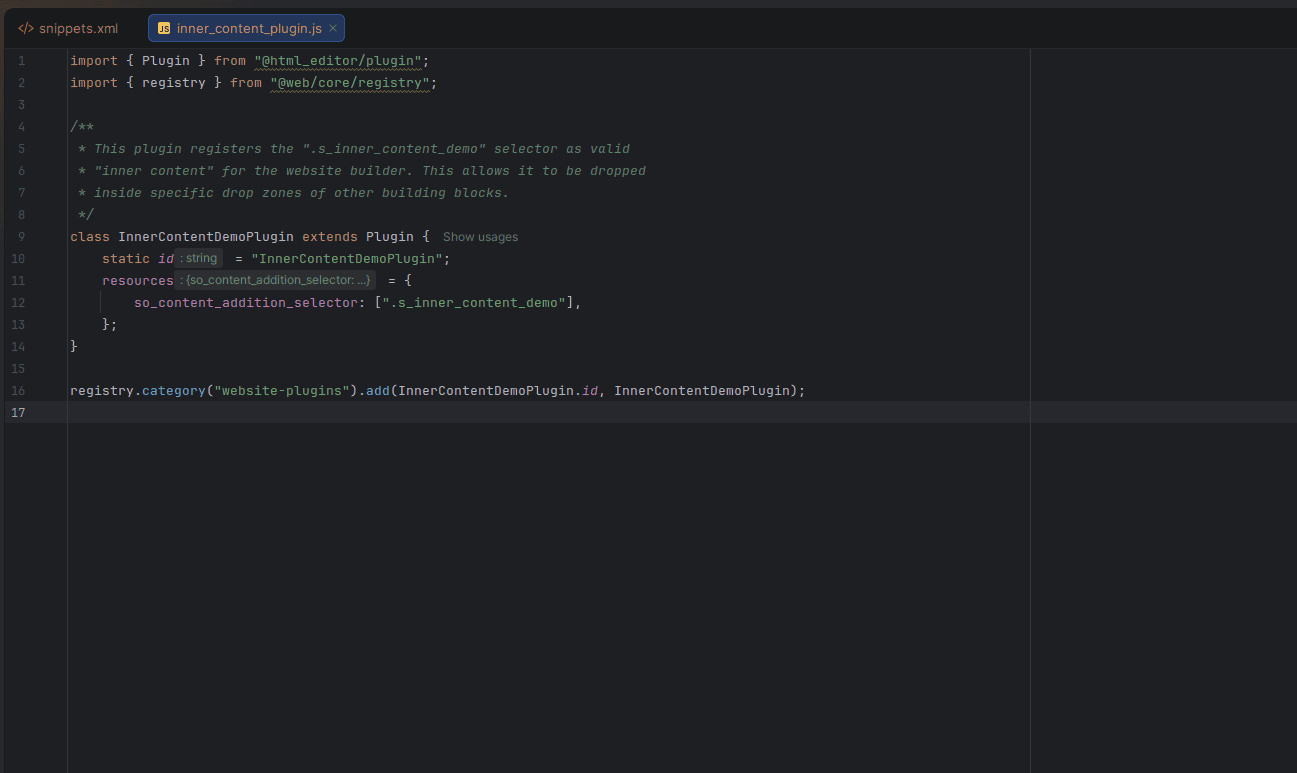Screen dimensions: 1297x773
Task: Expand the collapsed resources type hint
Action: coord(276,280)
